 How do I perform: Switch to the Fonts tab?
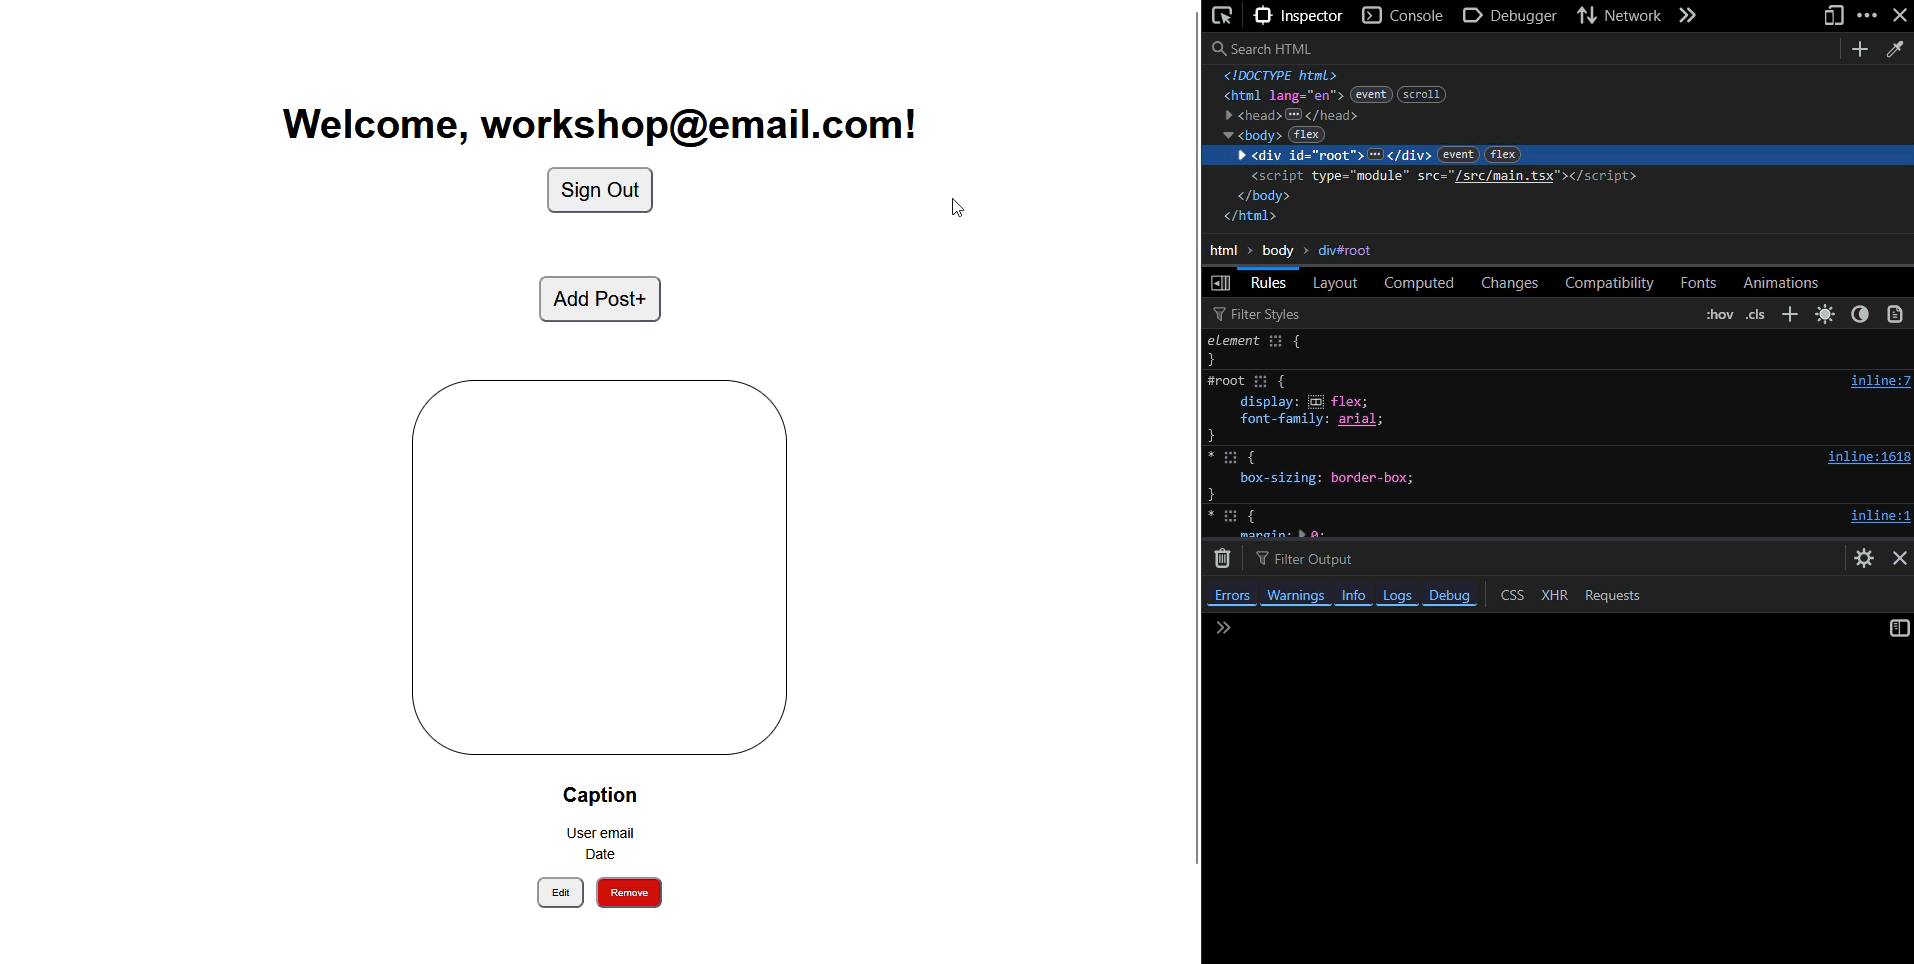tap(1698, 283)
